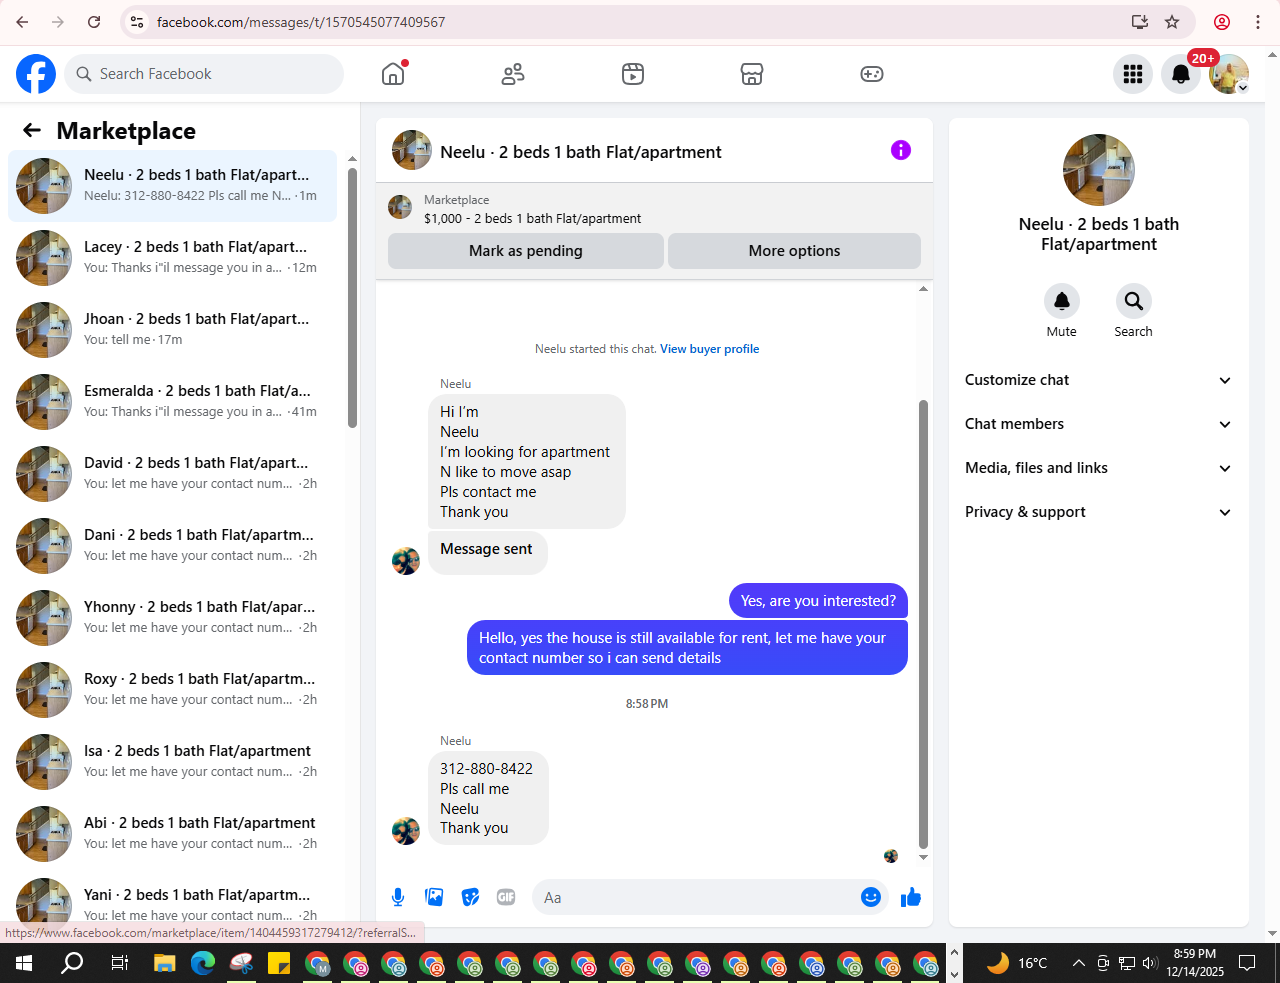Image resolution: width=1280 pixels, height=983 pixels.
Task: Open the Windows notification center icon
Action: 1247,963
